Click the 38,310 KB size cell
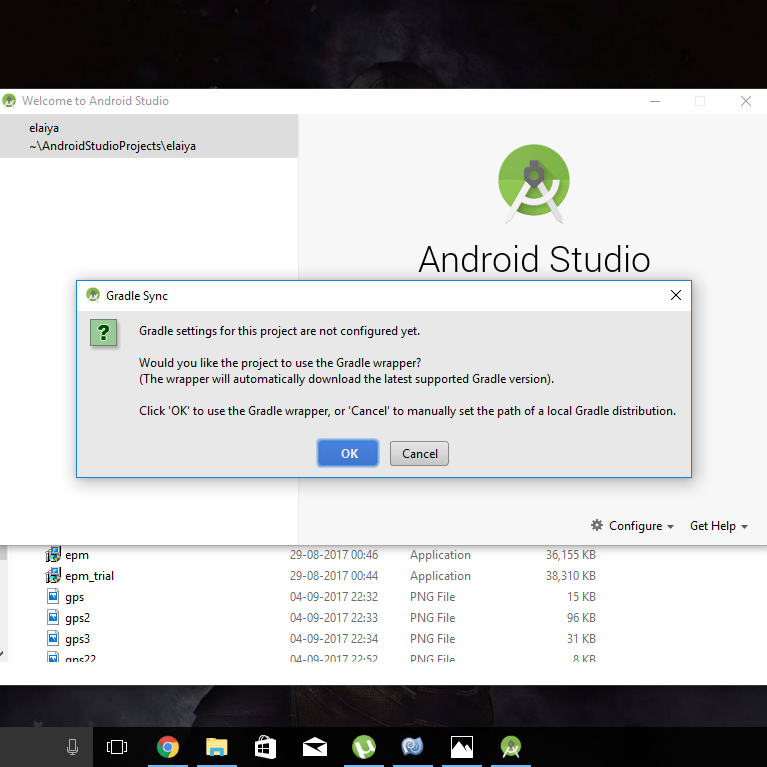This screenshot has width=767, height=767. (x=570, y=576)
